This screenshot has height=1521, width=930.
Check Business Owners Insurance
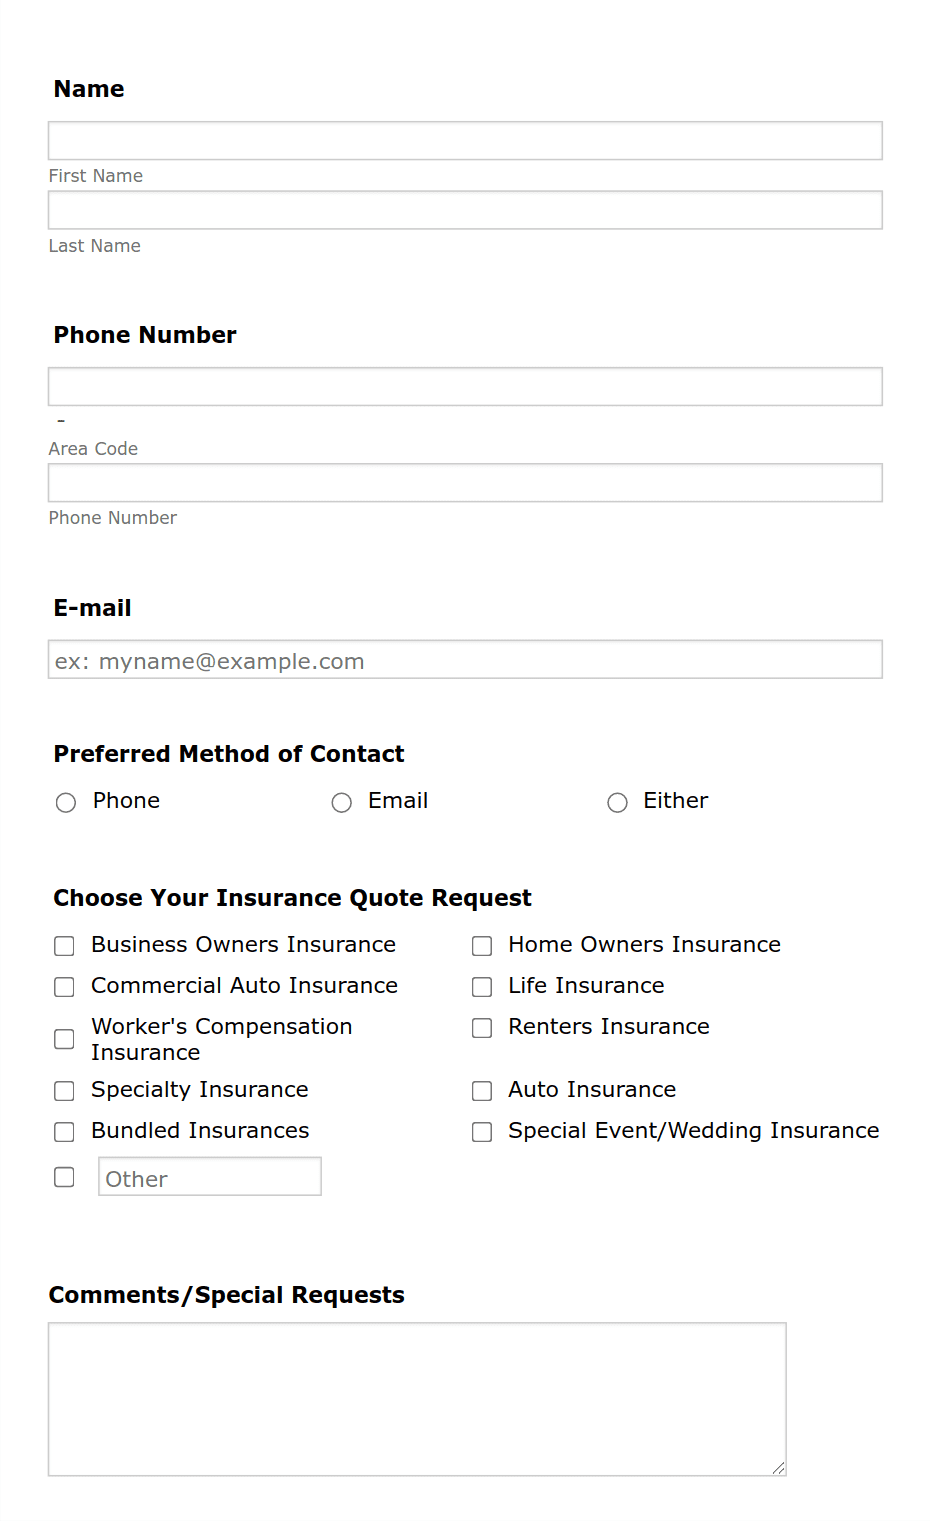[x=63, y=945]
